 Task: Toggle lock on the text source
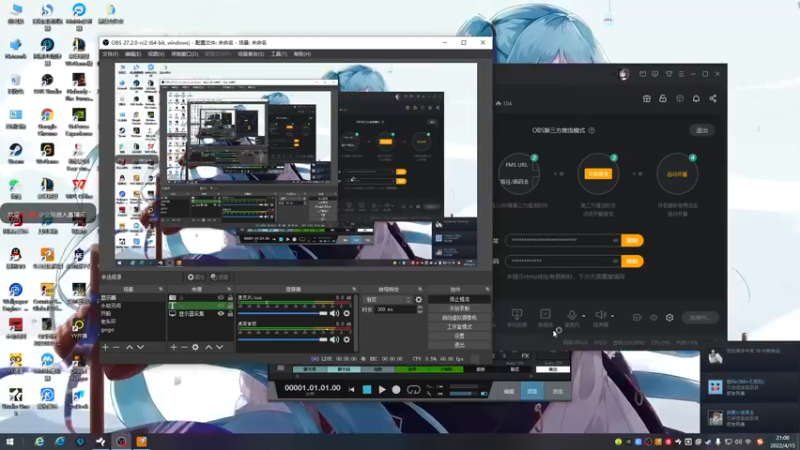click(x=230, y=306)
